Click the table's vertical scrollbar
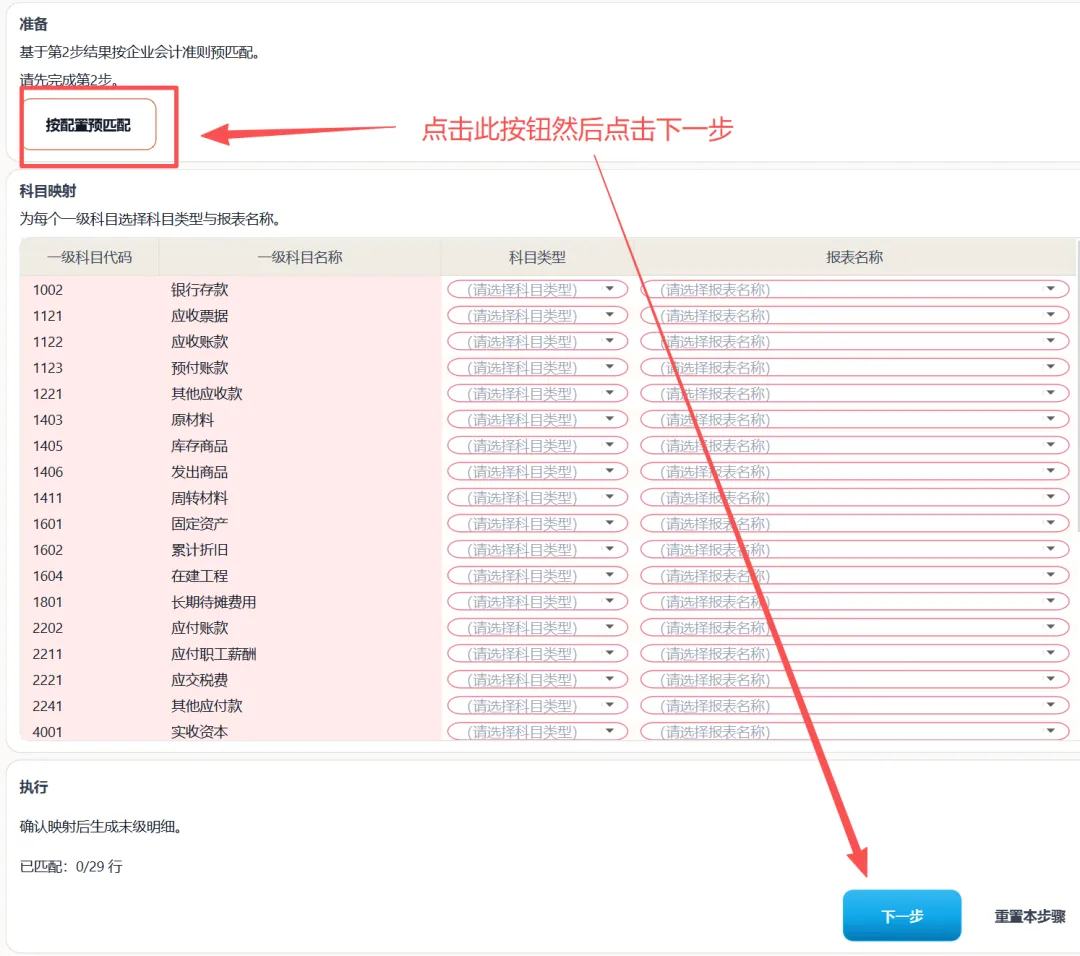Image resolution: width=1080 pixels, height=956 pixels. [1077, 386]
